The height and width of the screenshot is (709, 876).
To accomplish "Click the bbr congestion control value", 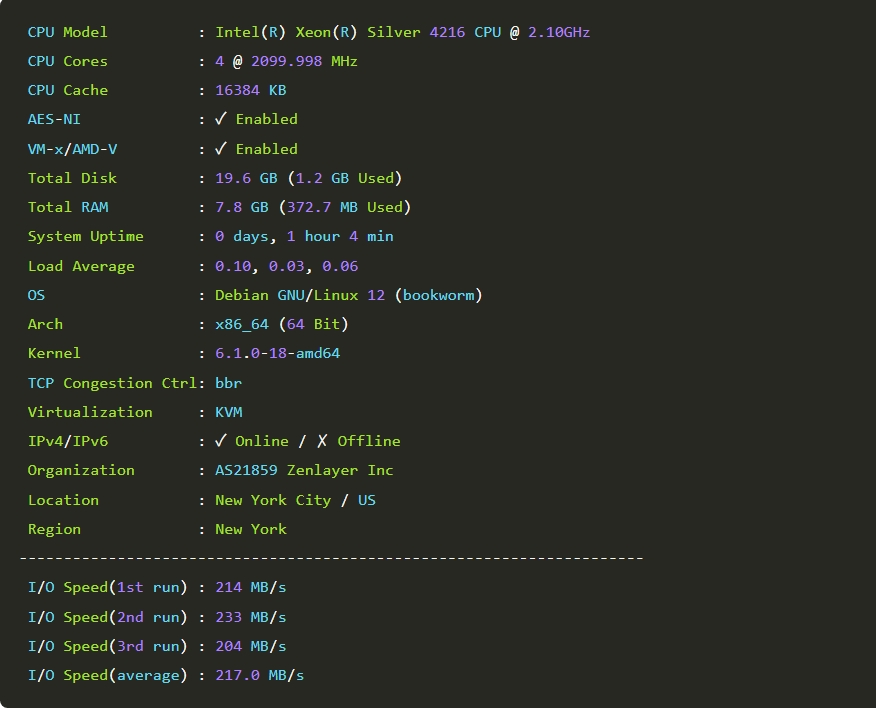I will point(228,383).
